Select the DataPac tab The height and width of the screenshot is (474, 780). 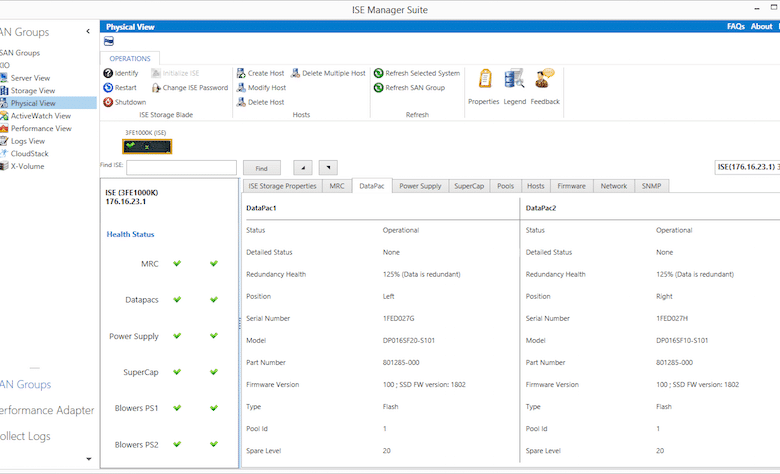pyautogui.click(x=372, y=186)
